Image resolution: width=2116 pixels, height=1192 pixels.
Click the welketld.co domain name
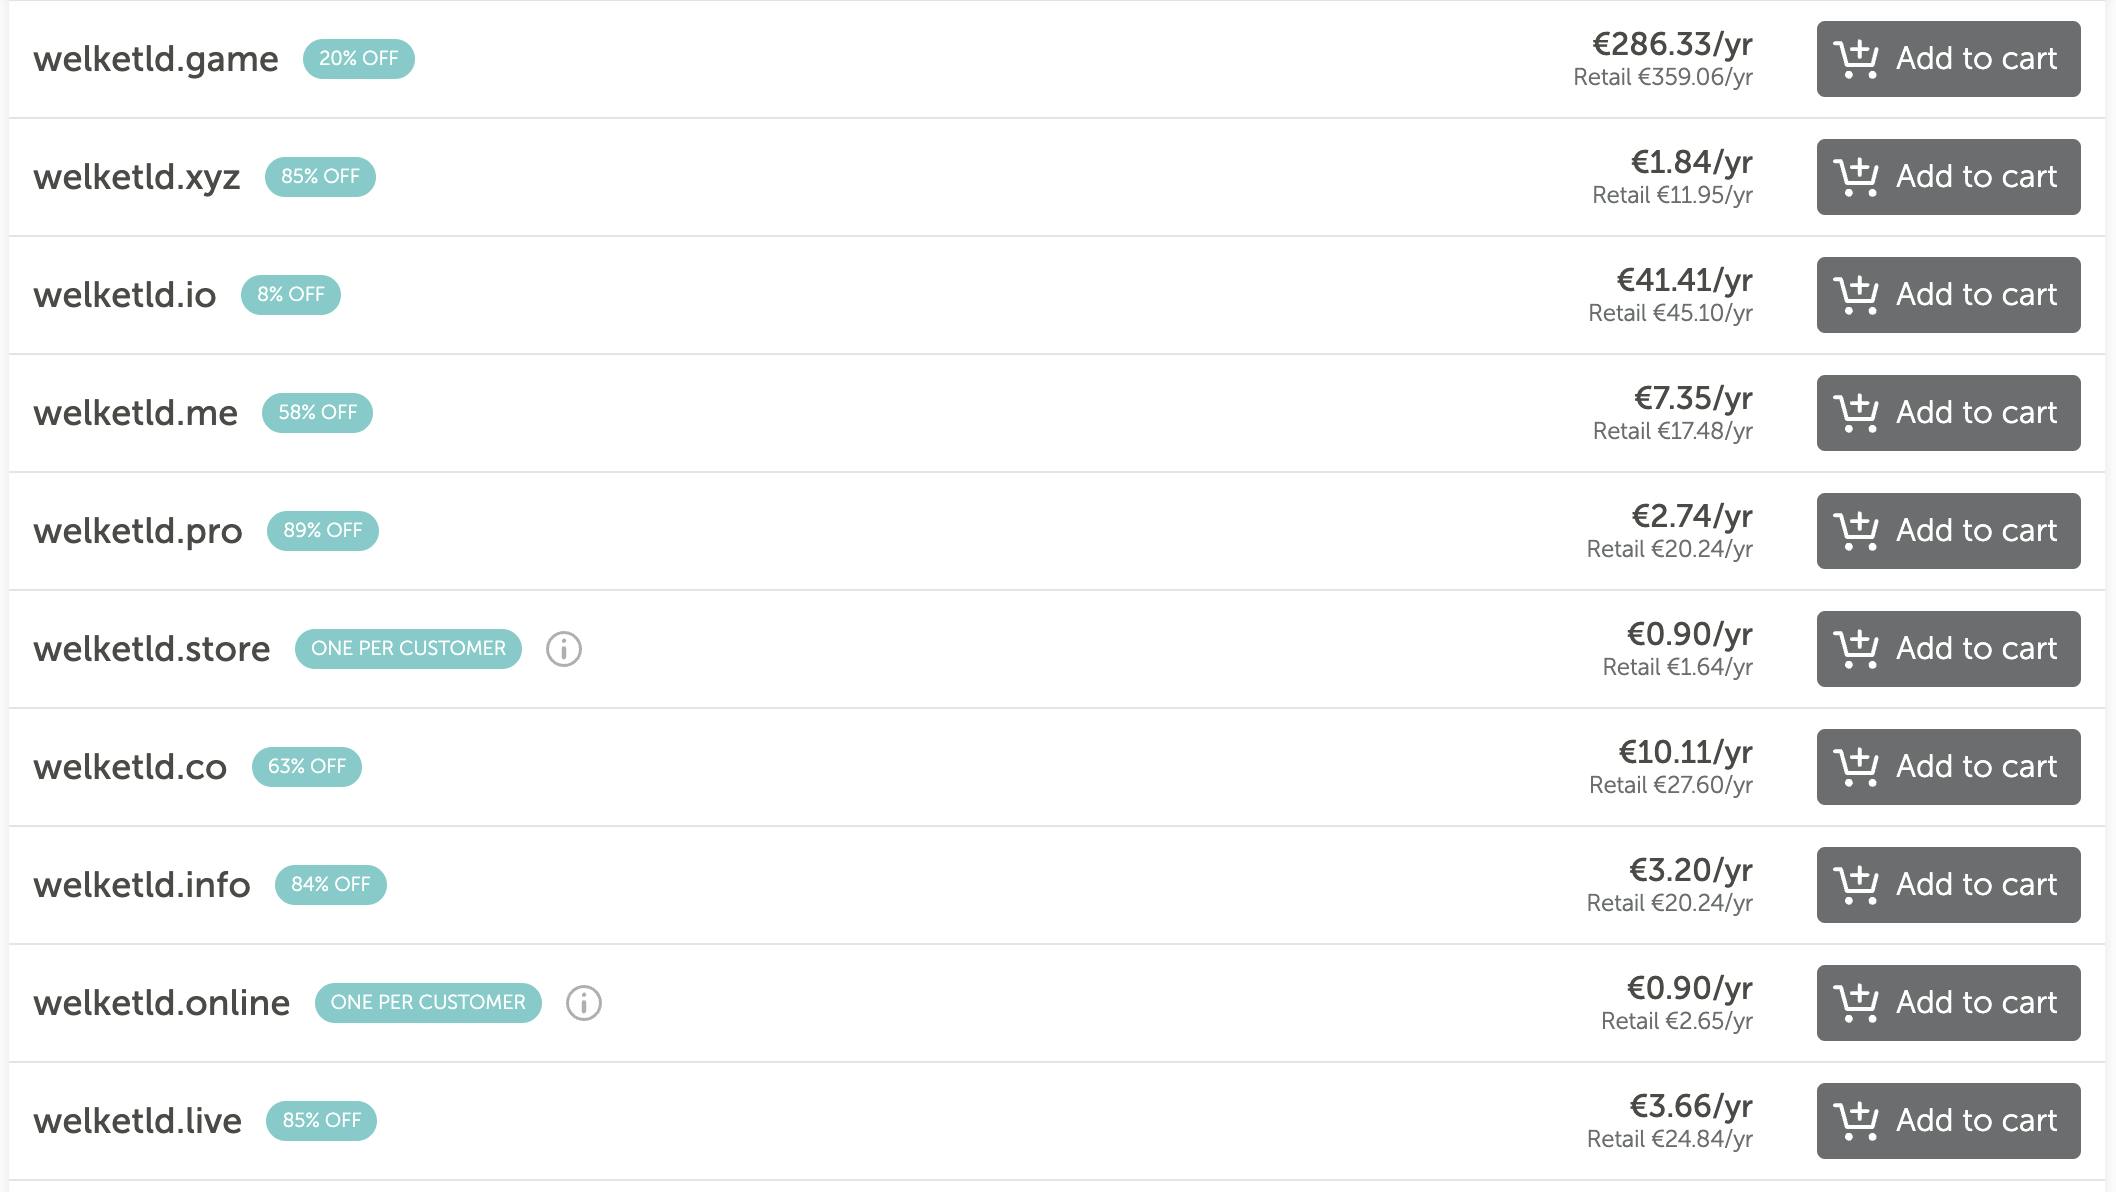pos(130,767)
